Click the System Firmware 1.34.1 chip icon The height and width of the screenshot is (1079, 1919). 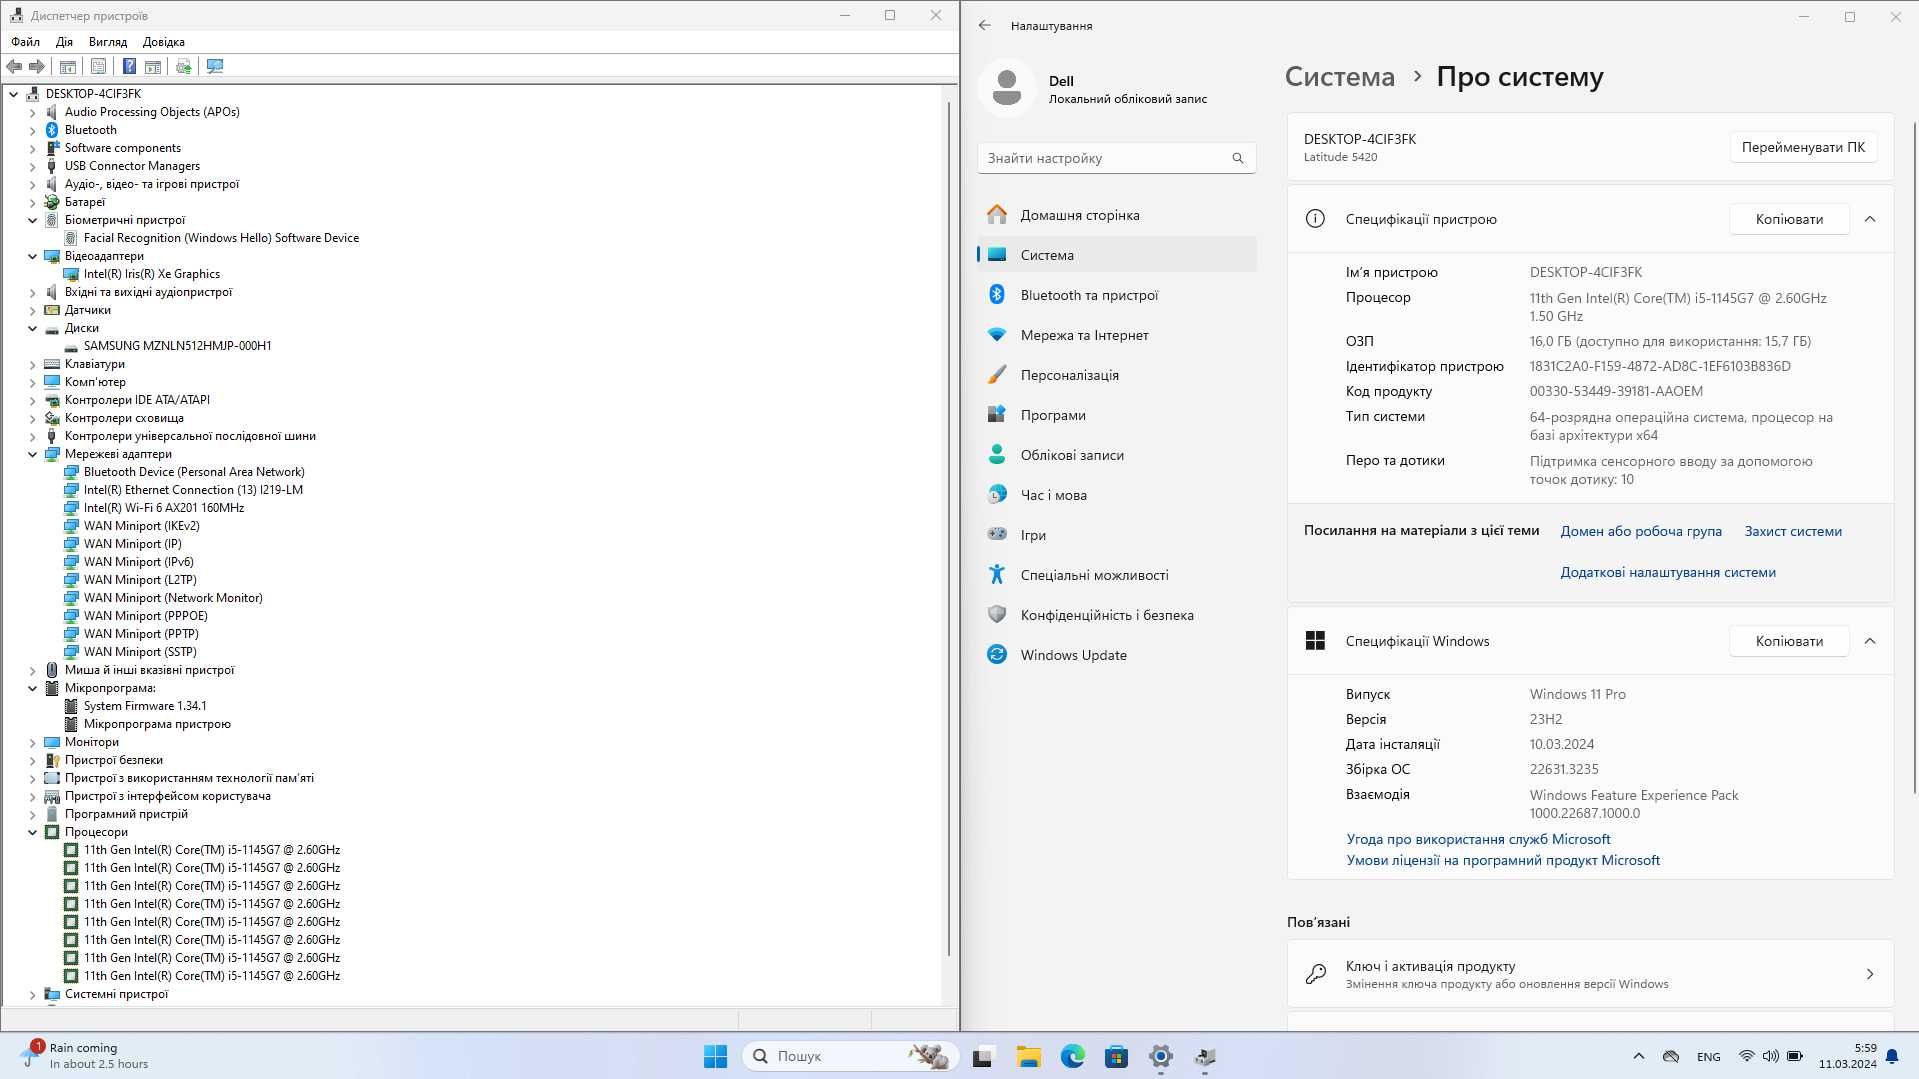pos(71,706)
